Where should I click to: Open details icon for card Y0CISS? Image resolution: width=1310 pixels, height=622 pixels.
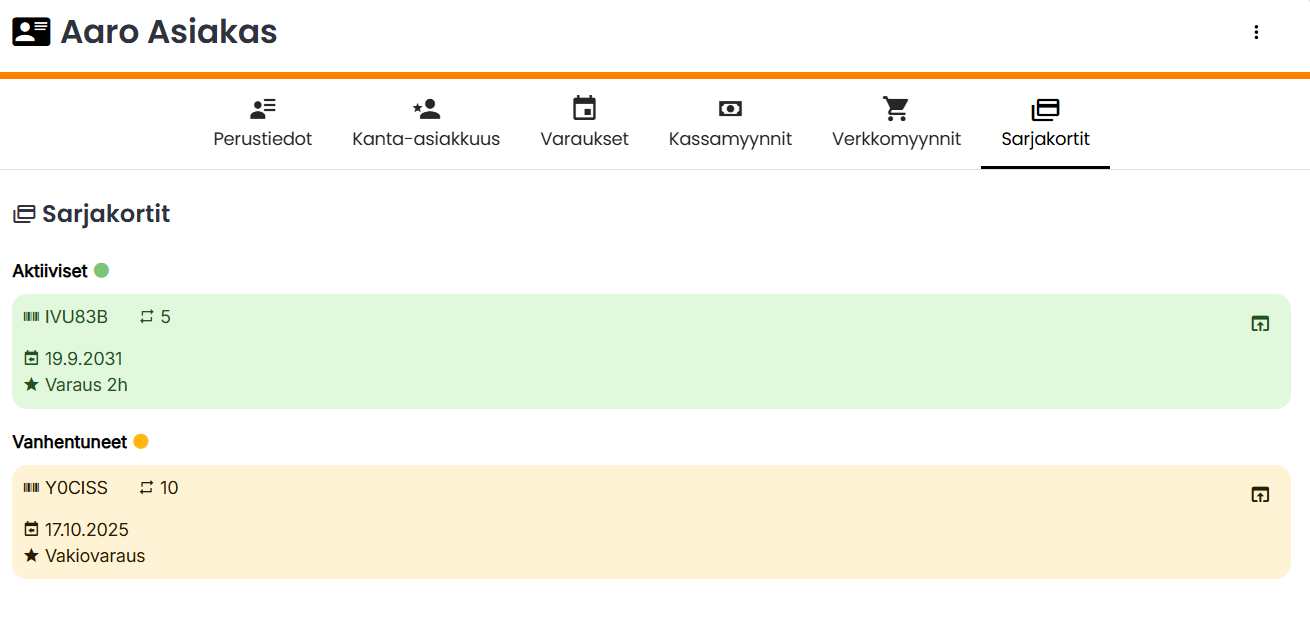(x=1260, y=494)
